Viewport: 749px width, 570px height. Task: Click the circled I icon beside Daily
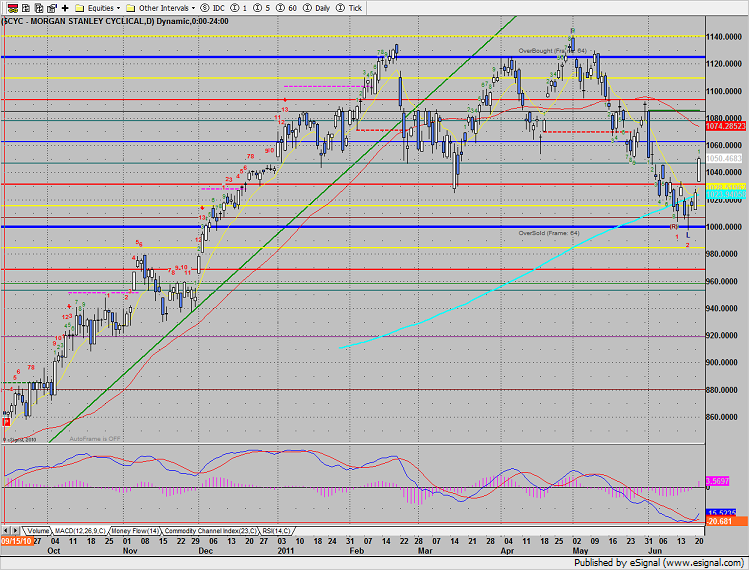308,8
